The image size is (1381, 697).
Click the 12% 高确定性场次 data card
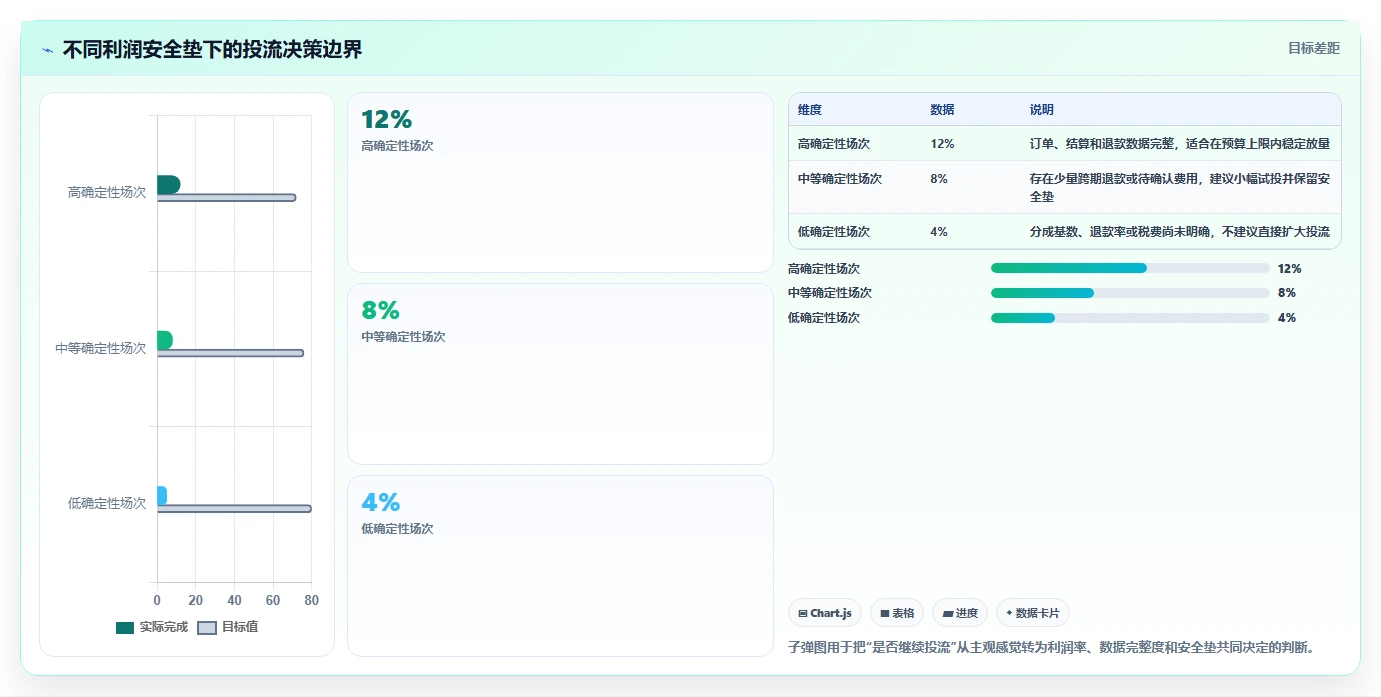click(560, 182)
